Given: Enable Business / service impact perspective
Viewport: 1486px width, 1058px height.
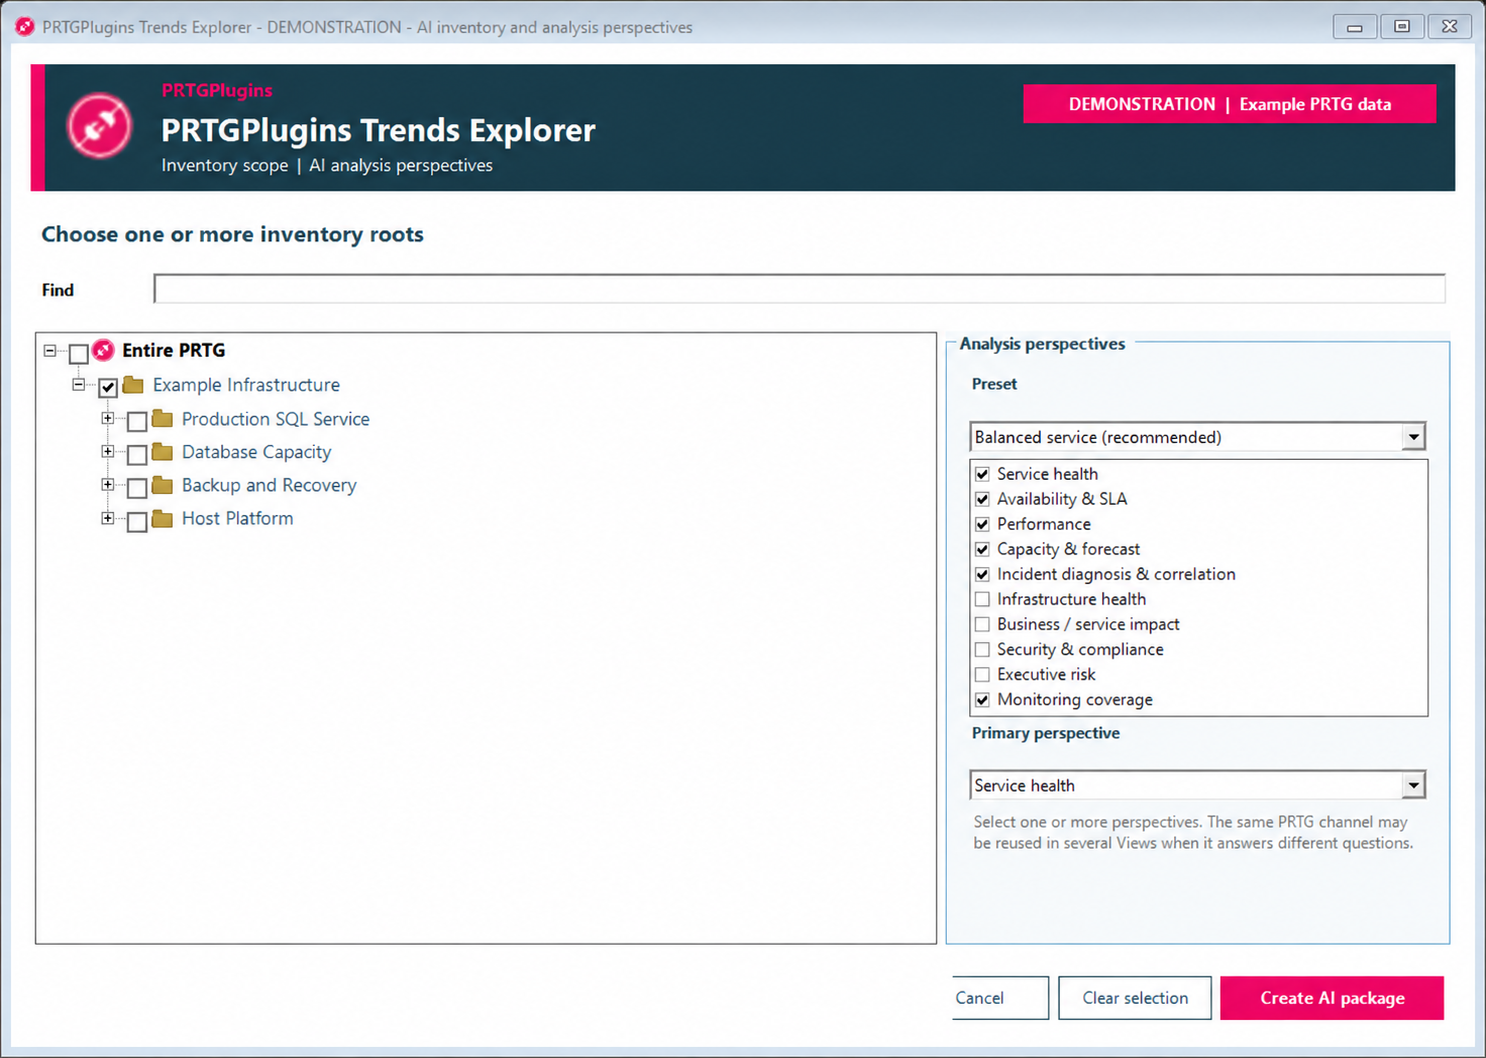Looking at the screenshot, I should [x=982, y=624].
